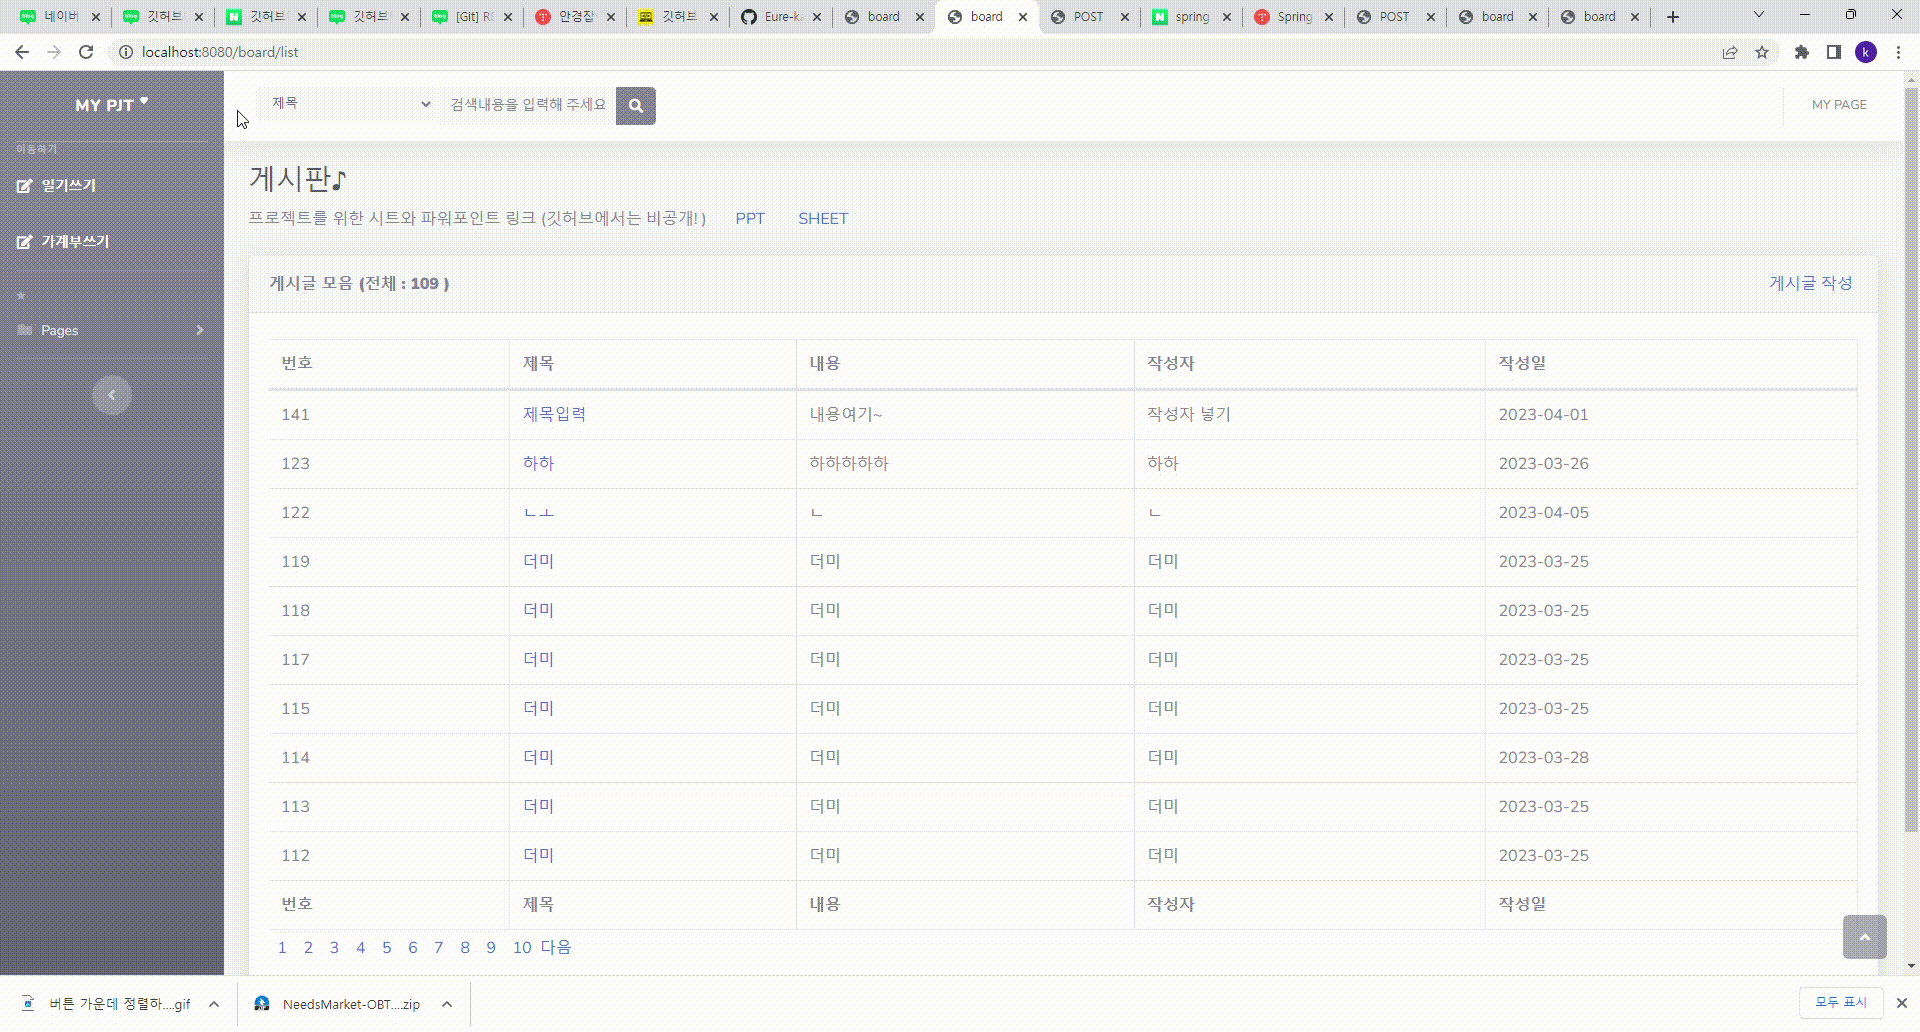Open the Chrome extensions puzzle icon
Viewport: 1920px width, 1032px height.
tap(1800, 52)
